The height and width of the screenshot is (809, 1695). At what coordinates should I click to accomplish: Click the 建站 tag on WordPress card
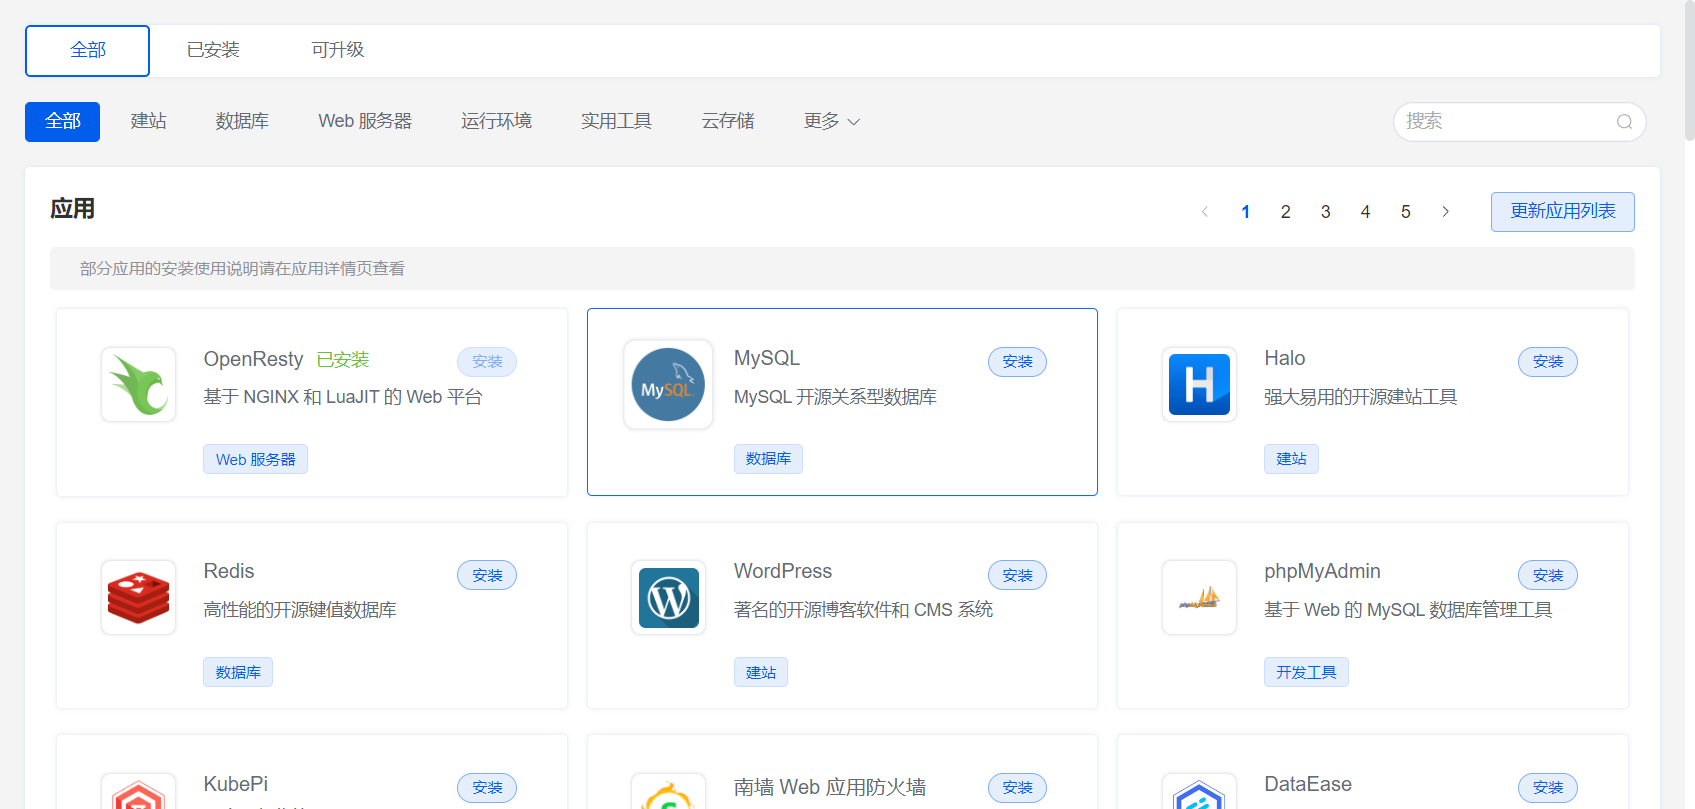pyautogui.click(x=760, y=673)
